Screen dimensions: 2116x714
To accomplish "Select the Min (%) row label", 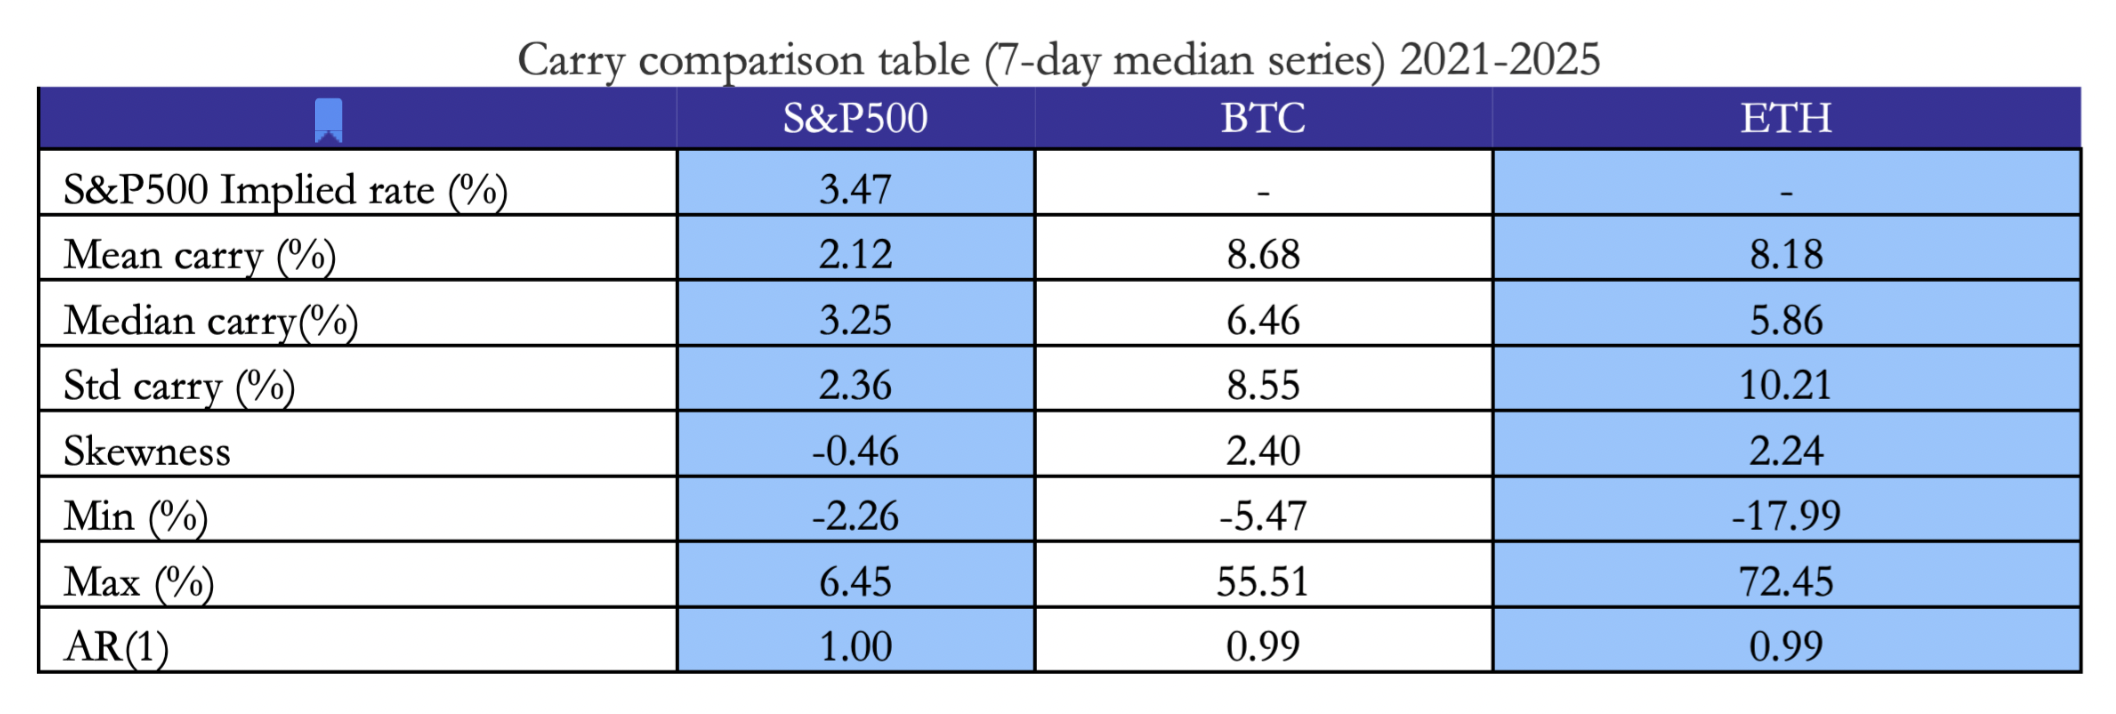I will [135, 517].
